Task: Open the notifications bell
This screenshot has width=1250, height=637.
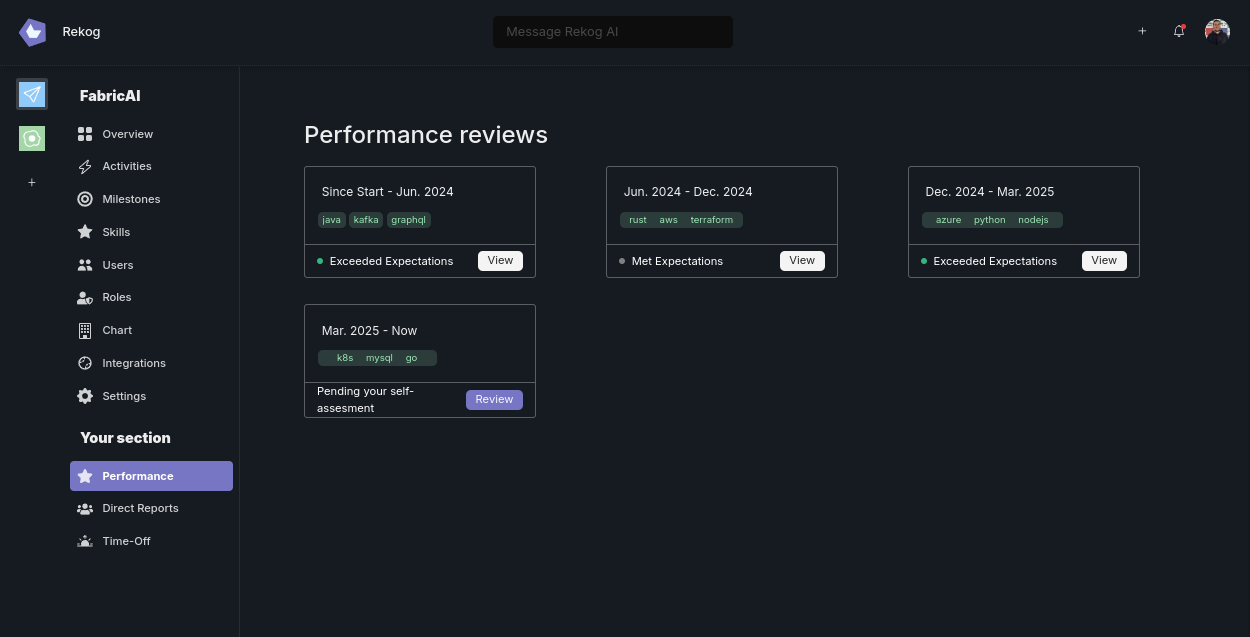Action: (x=1179, y=31)
